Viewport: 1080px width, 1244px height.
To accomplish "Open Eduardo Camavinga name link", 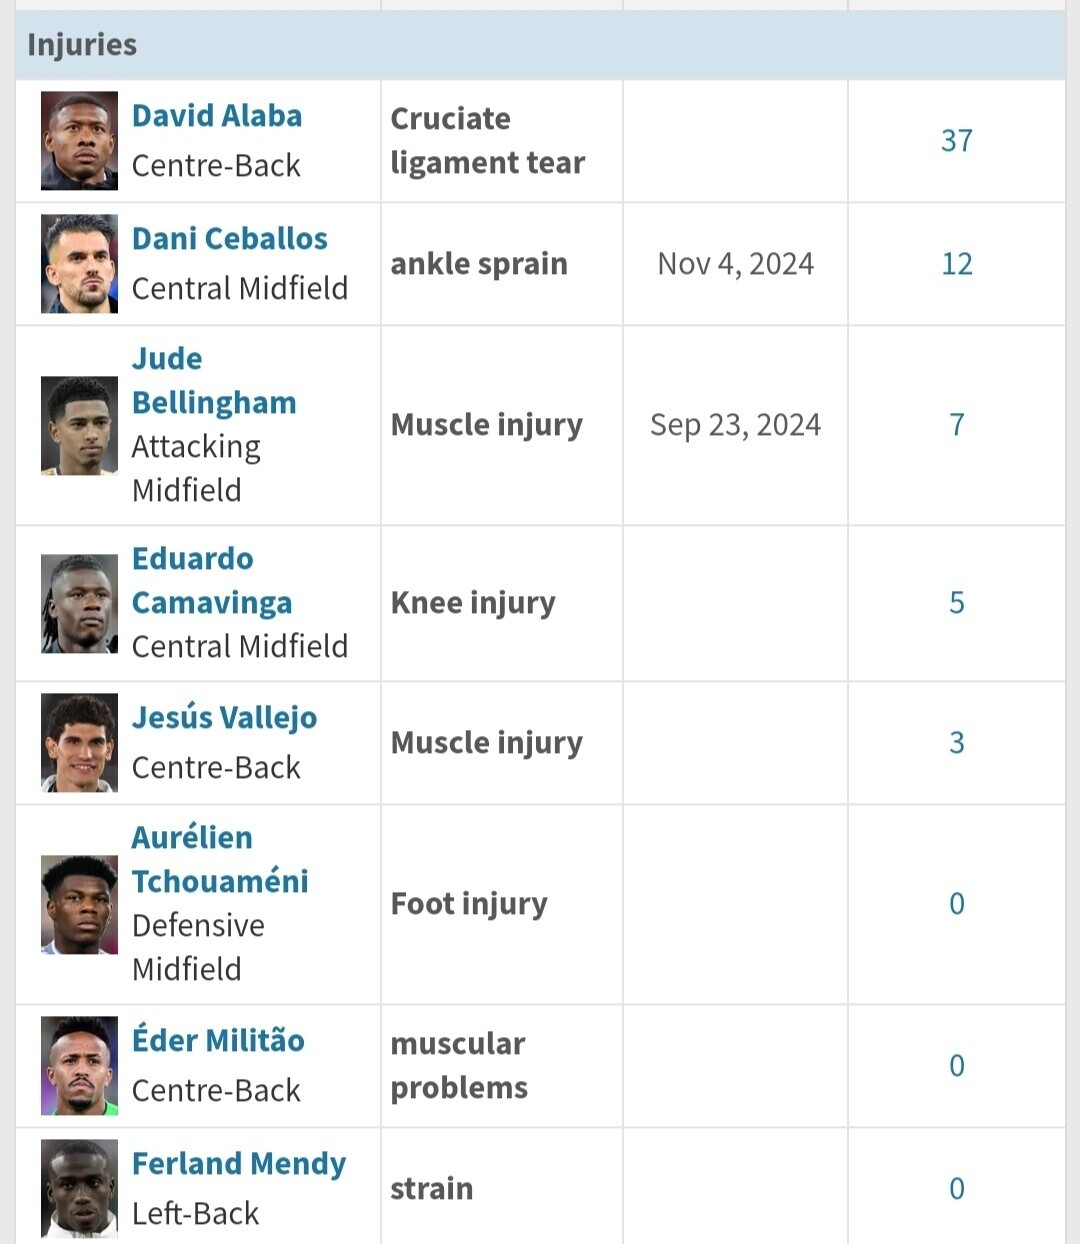I will (x=212, y=581).
